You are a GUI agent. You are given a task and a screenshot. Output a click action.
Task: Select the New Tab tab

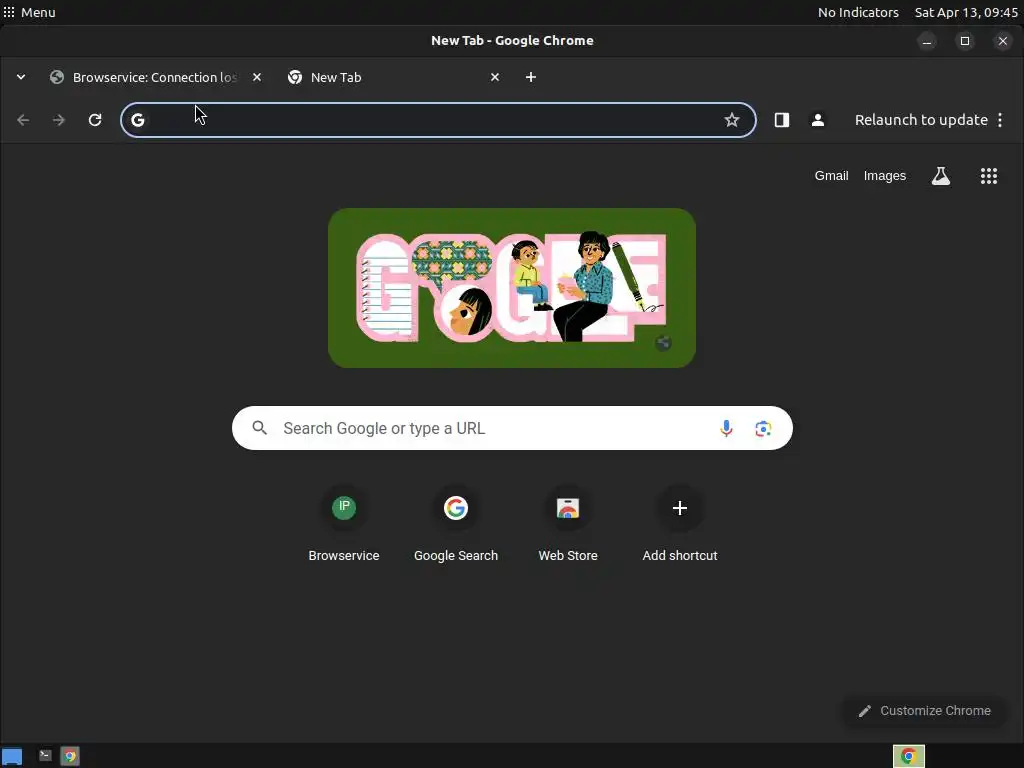(x=393, y=77)
